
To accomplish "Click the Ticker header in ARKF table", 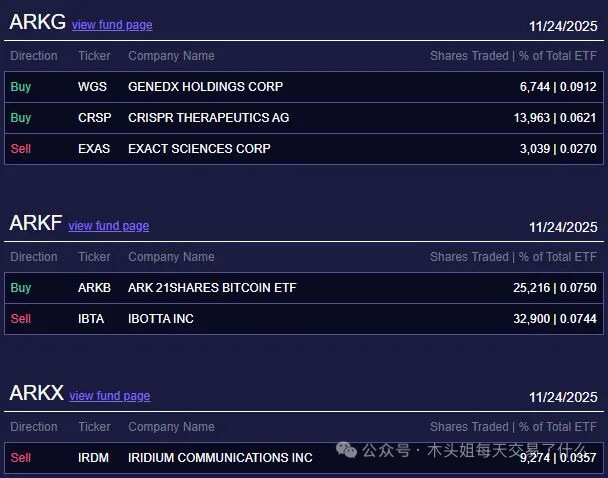I will click(x=94, y=257).
